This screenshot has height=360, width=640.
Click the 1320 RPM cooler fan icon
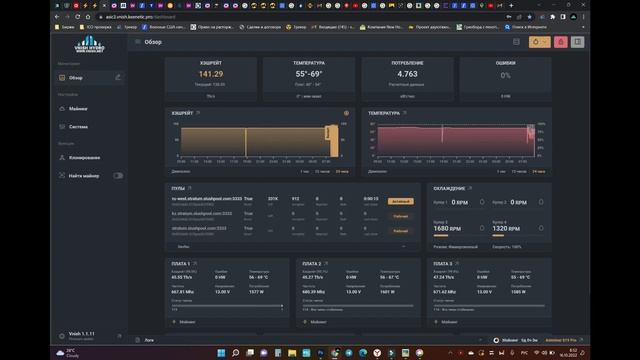point(541,228)
